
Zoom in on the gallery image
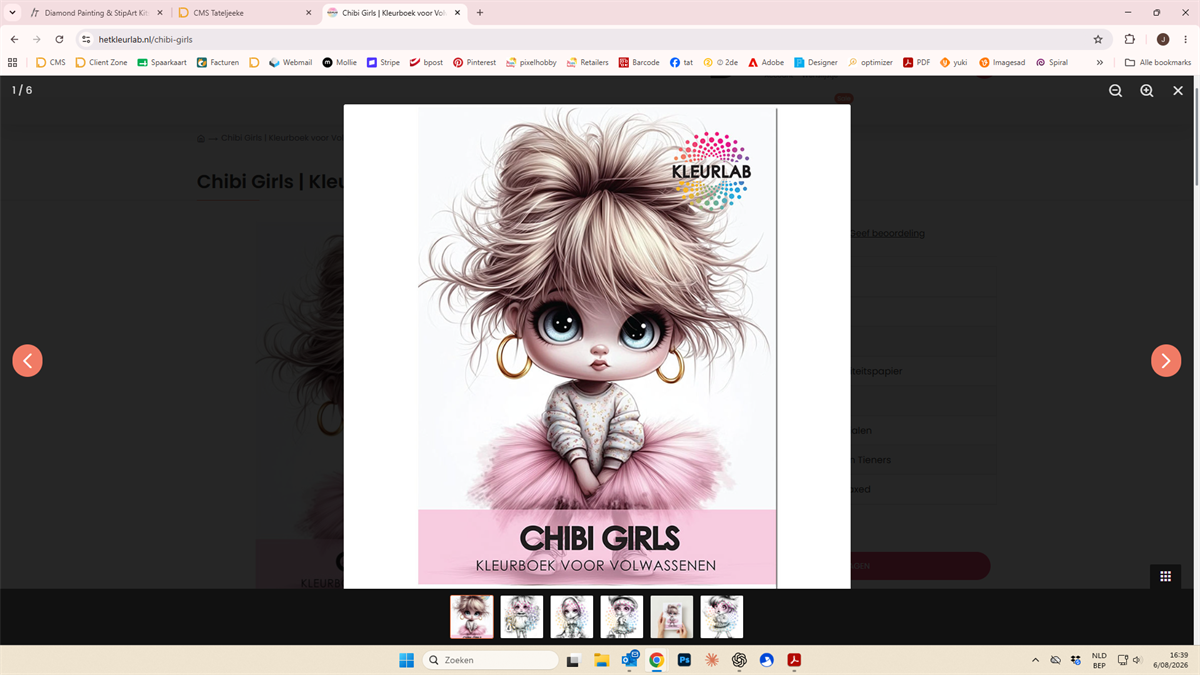point(1146,90)
